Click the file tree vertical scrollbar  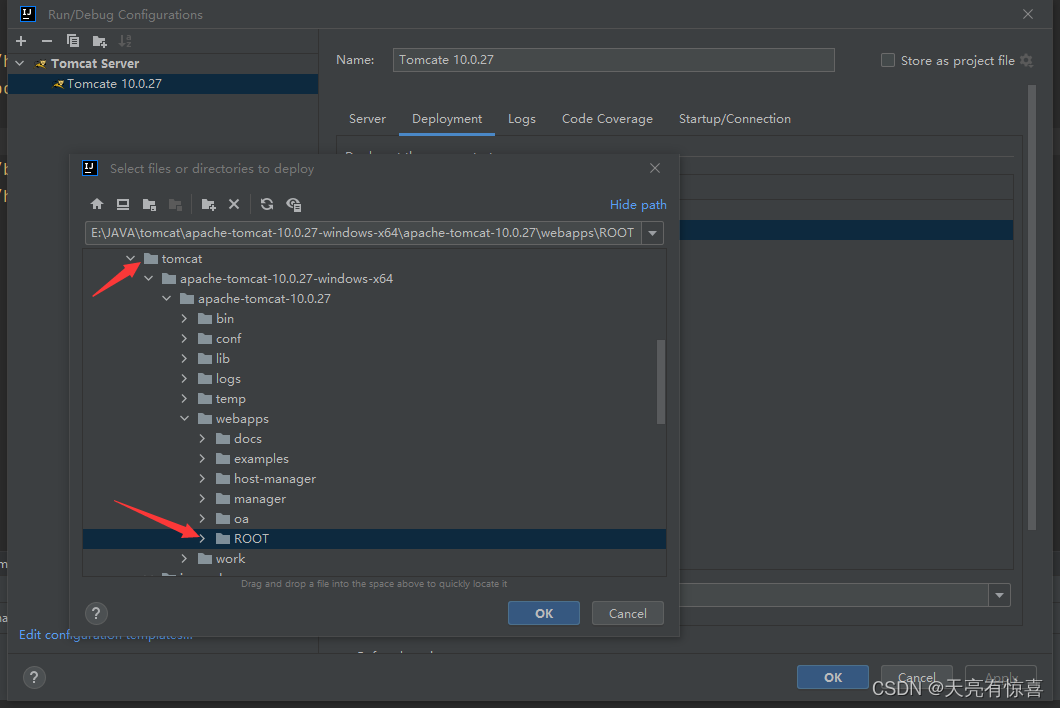click(660, 381)
